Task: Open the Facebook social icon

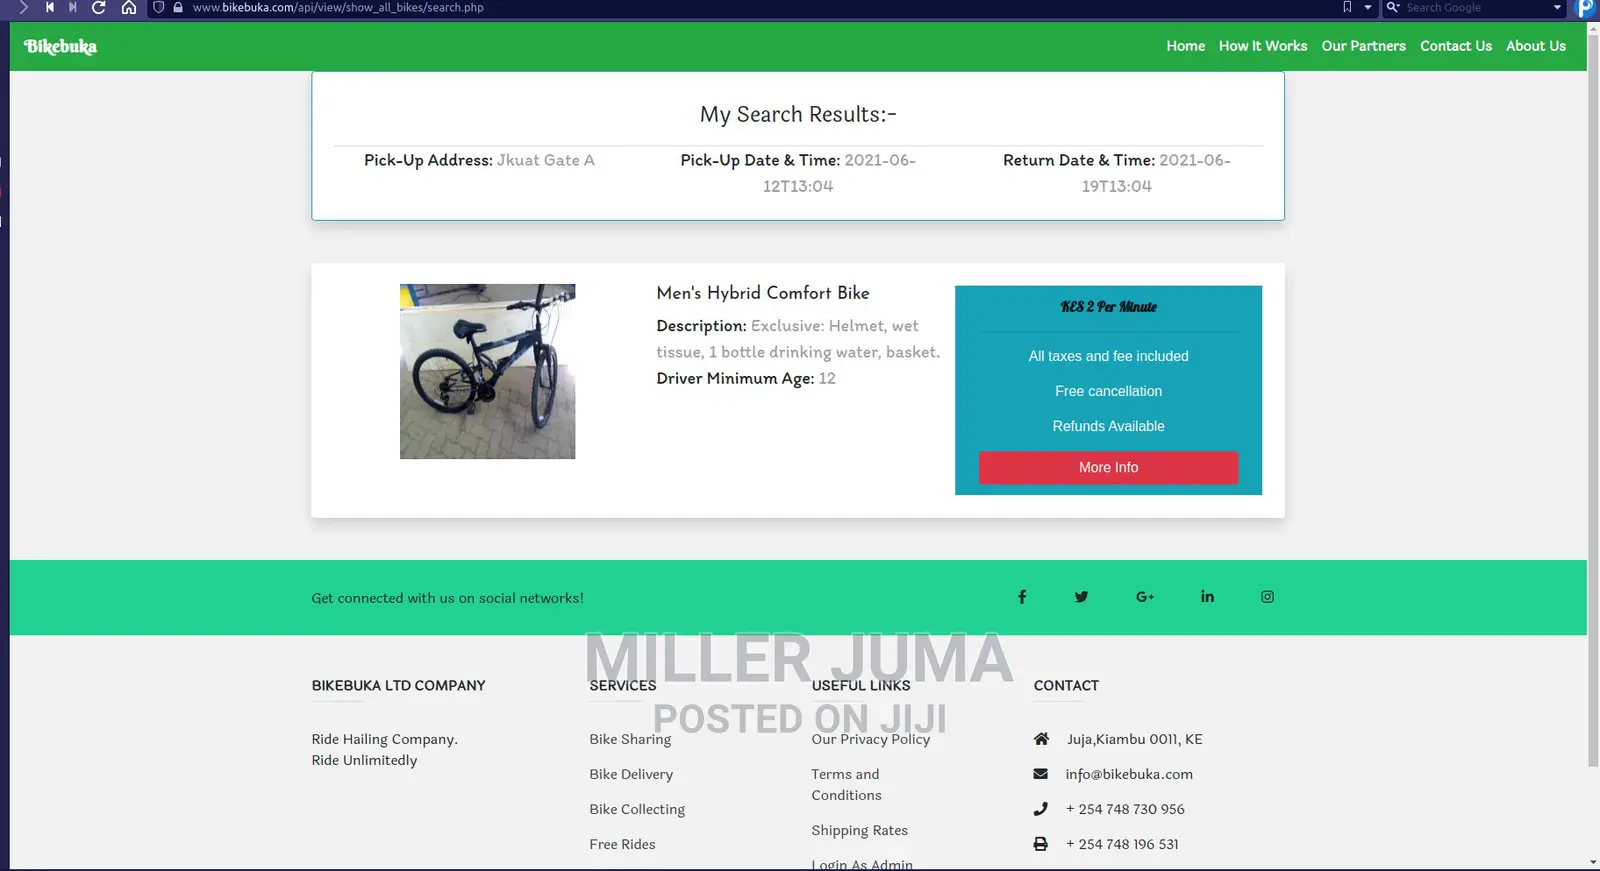Action: click(x=1022, y=597)
